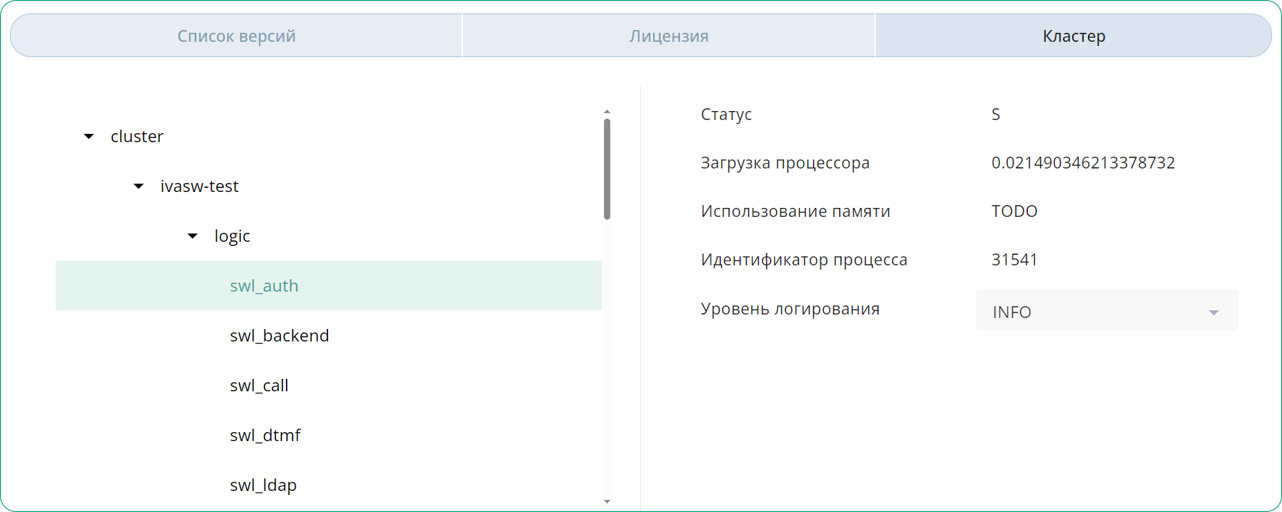Collapse the logic node arrow
The image size is (1282, 512).
coord(193,236)
